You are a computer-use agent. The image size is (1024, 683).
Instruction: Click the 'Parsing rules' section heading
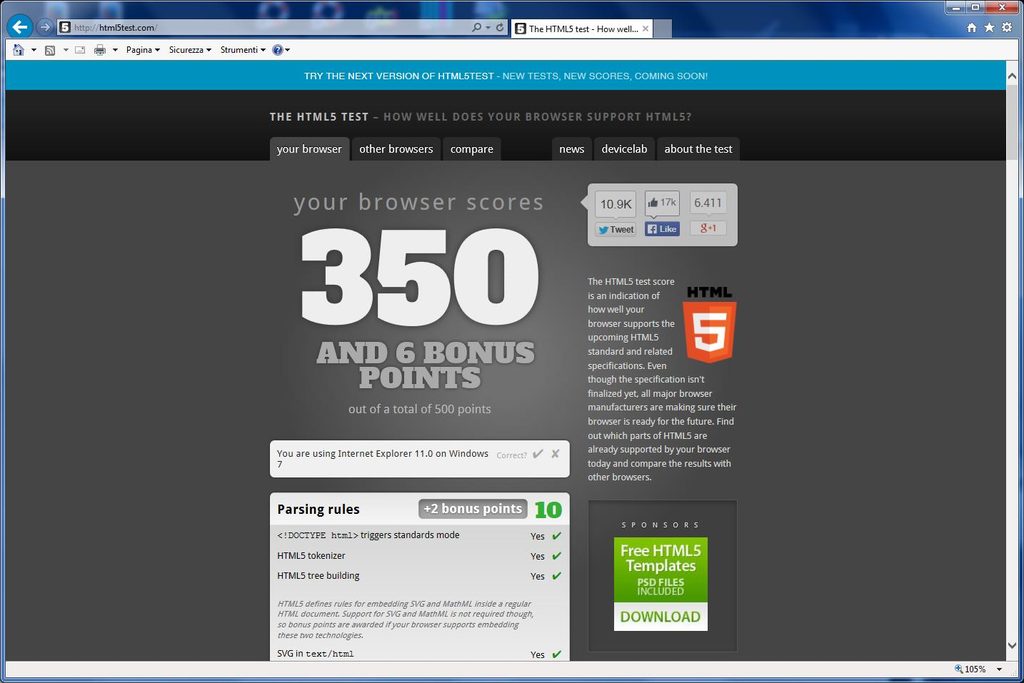318,509
